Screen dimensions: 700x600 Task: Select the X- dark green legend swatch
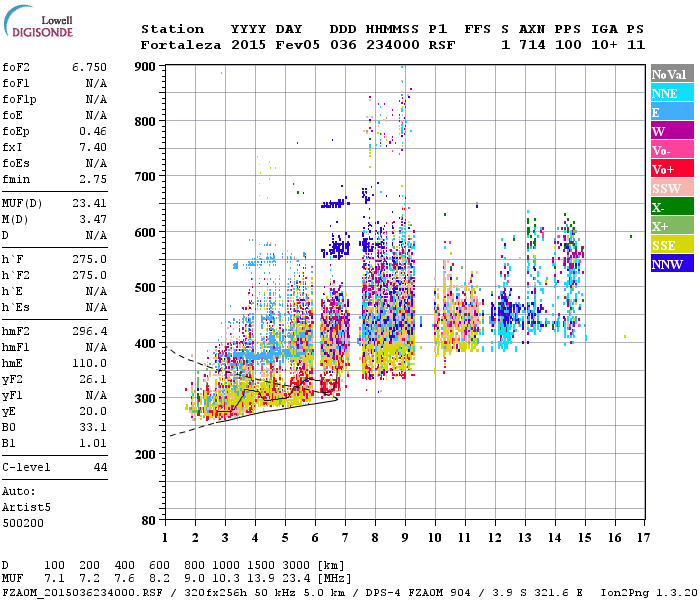[672, 207]
